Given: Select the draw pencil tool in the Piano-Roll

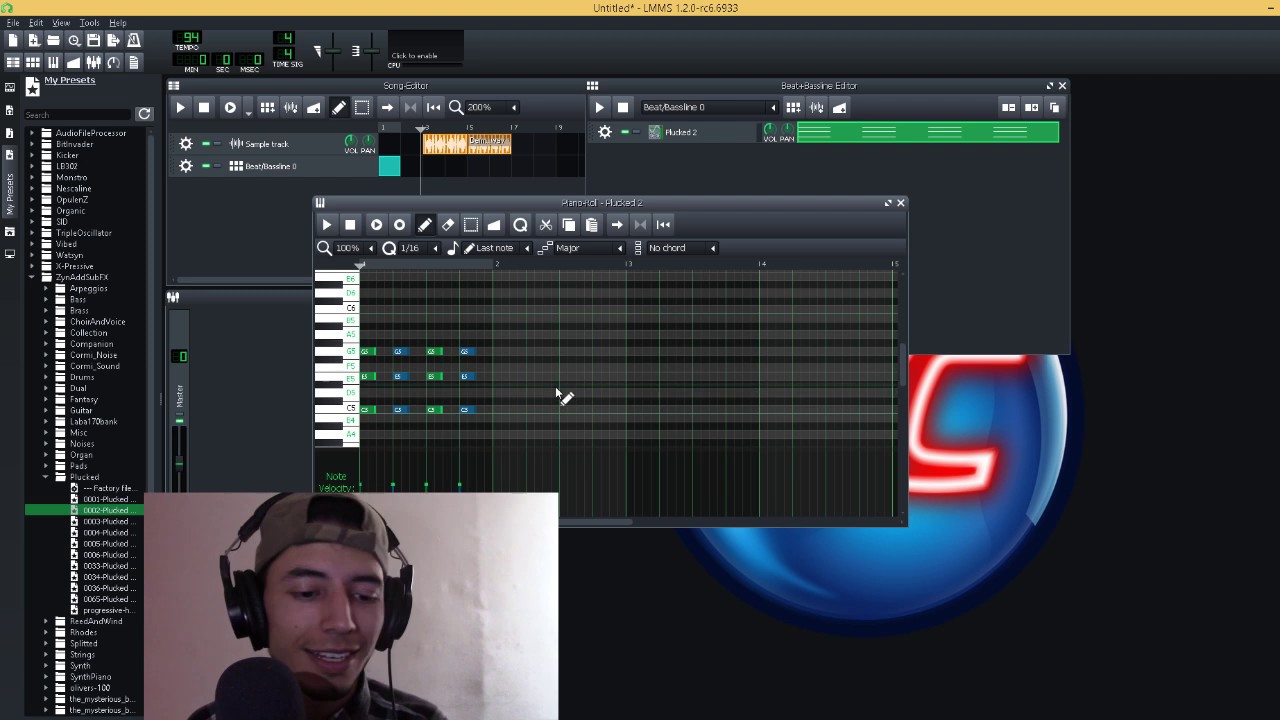Looking at the screenshot, I should pyautogui.click(x=425, y=225).
